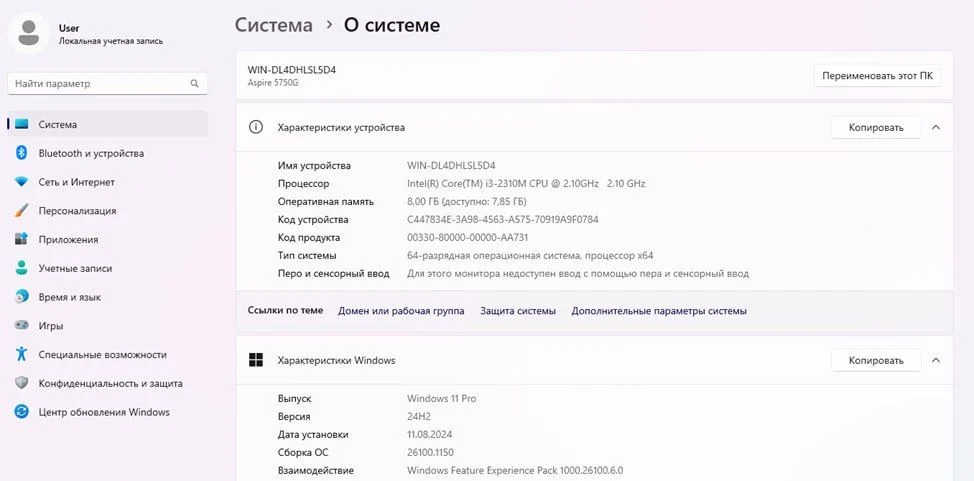Click the pen and touch input description

(x=578, y=273)
